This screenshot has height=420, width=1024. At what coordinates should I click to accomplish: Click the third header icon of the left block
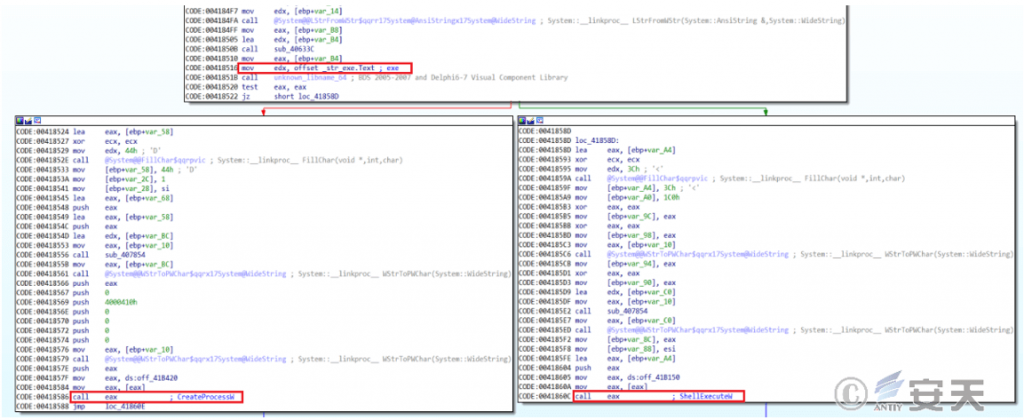click(x=38, y=119)
